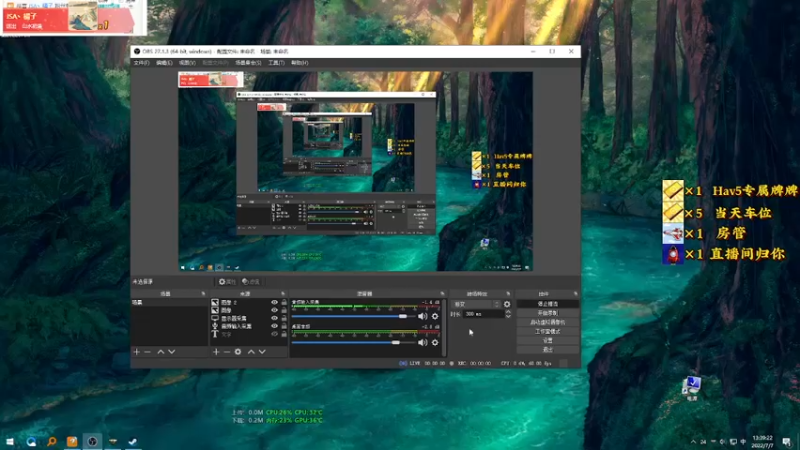The width and height of the screenshot is (800, 450).
Task: Click the 开始录制 start recording button
Action: coord(547,313)
